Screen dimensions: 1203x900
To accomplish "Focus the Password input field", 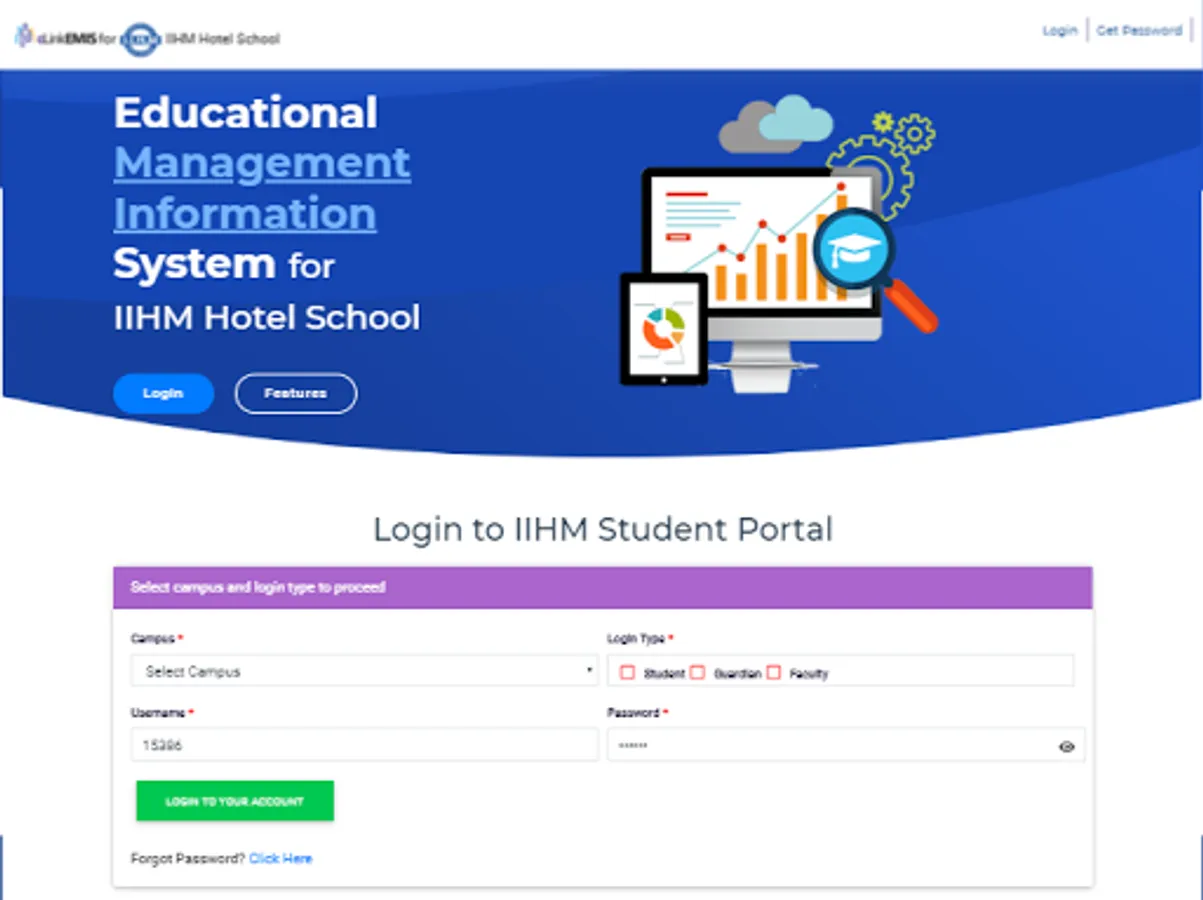I will click(x=846, y=745).
